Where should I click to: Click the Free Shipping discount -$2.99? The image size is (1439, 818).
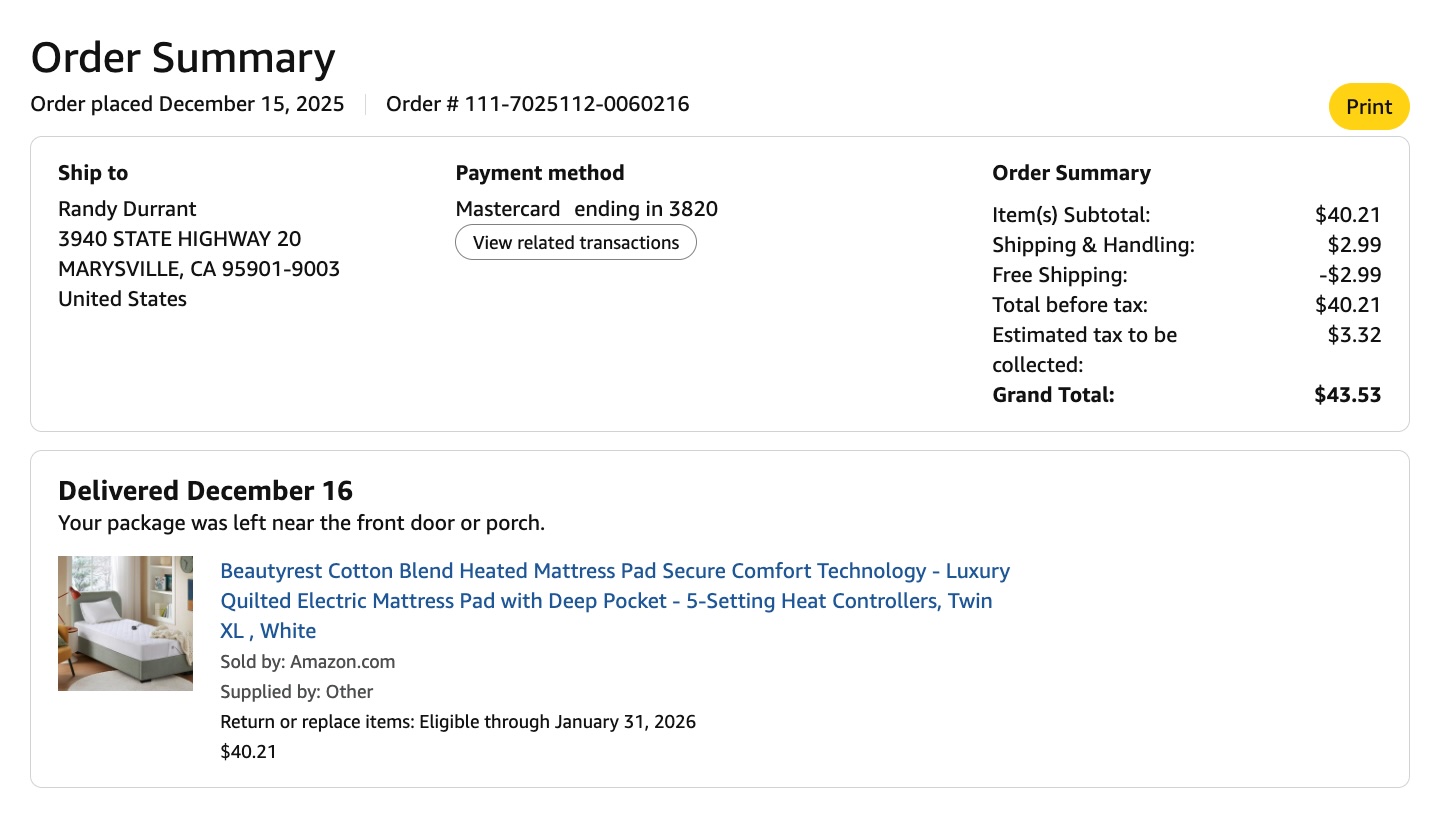pos(1350,275)
